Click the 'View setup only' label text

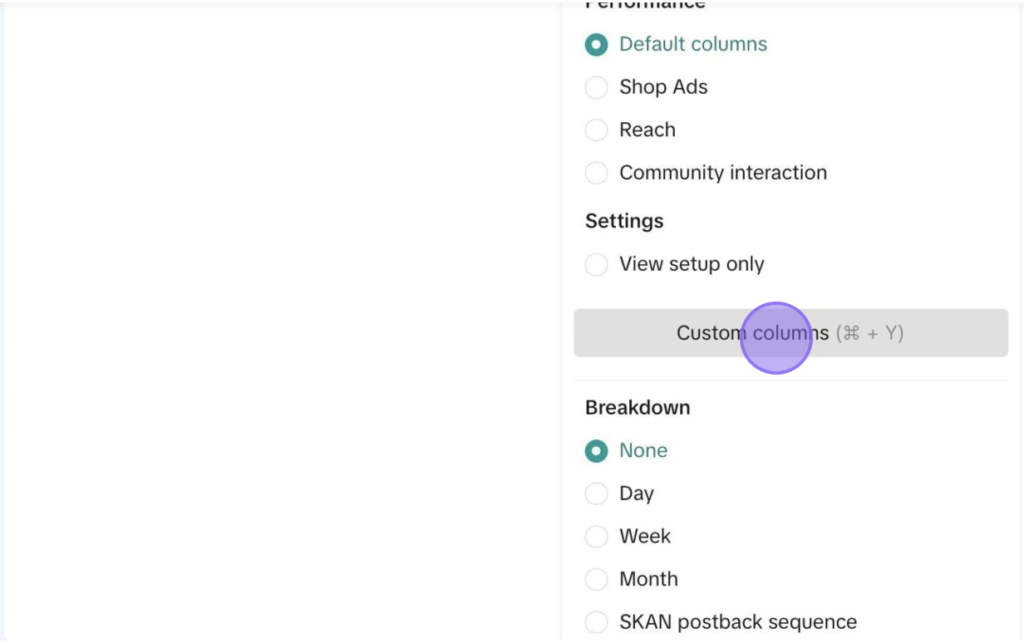point(692,264)
